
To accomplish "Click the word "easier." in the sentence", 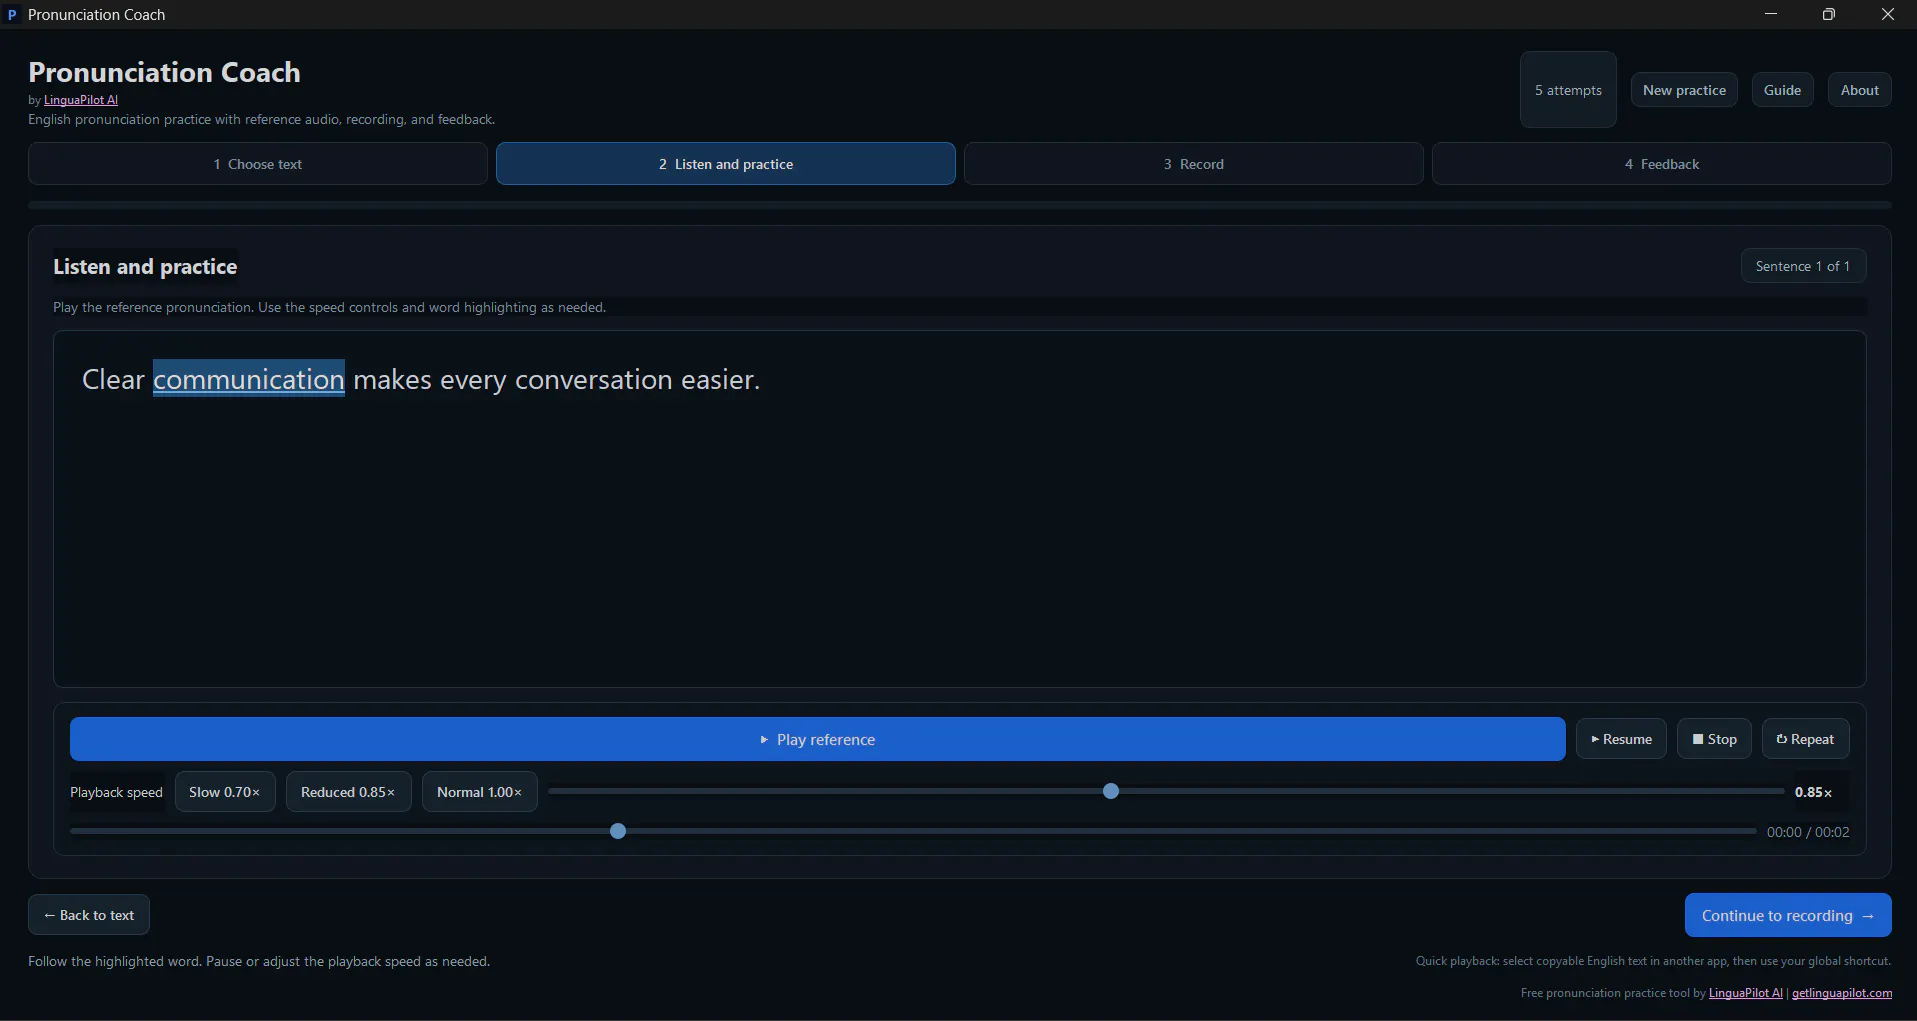I will pos(720,380).
